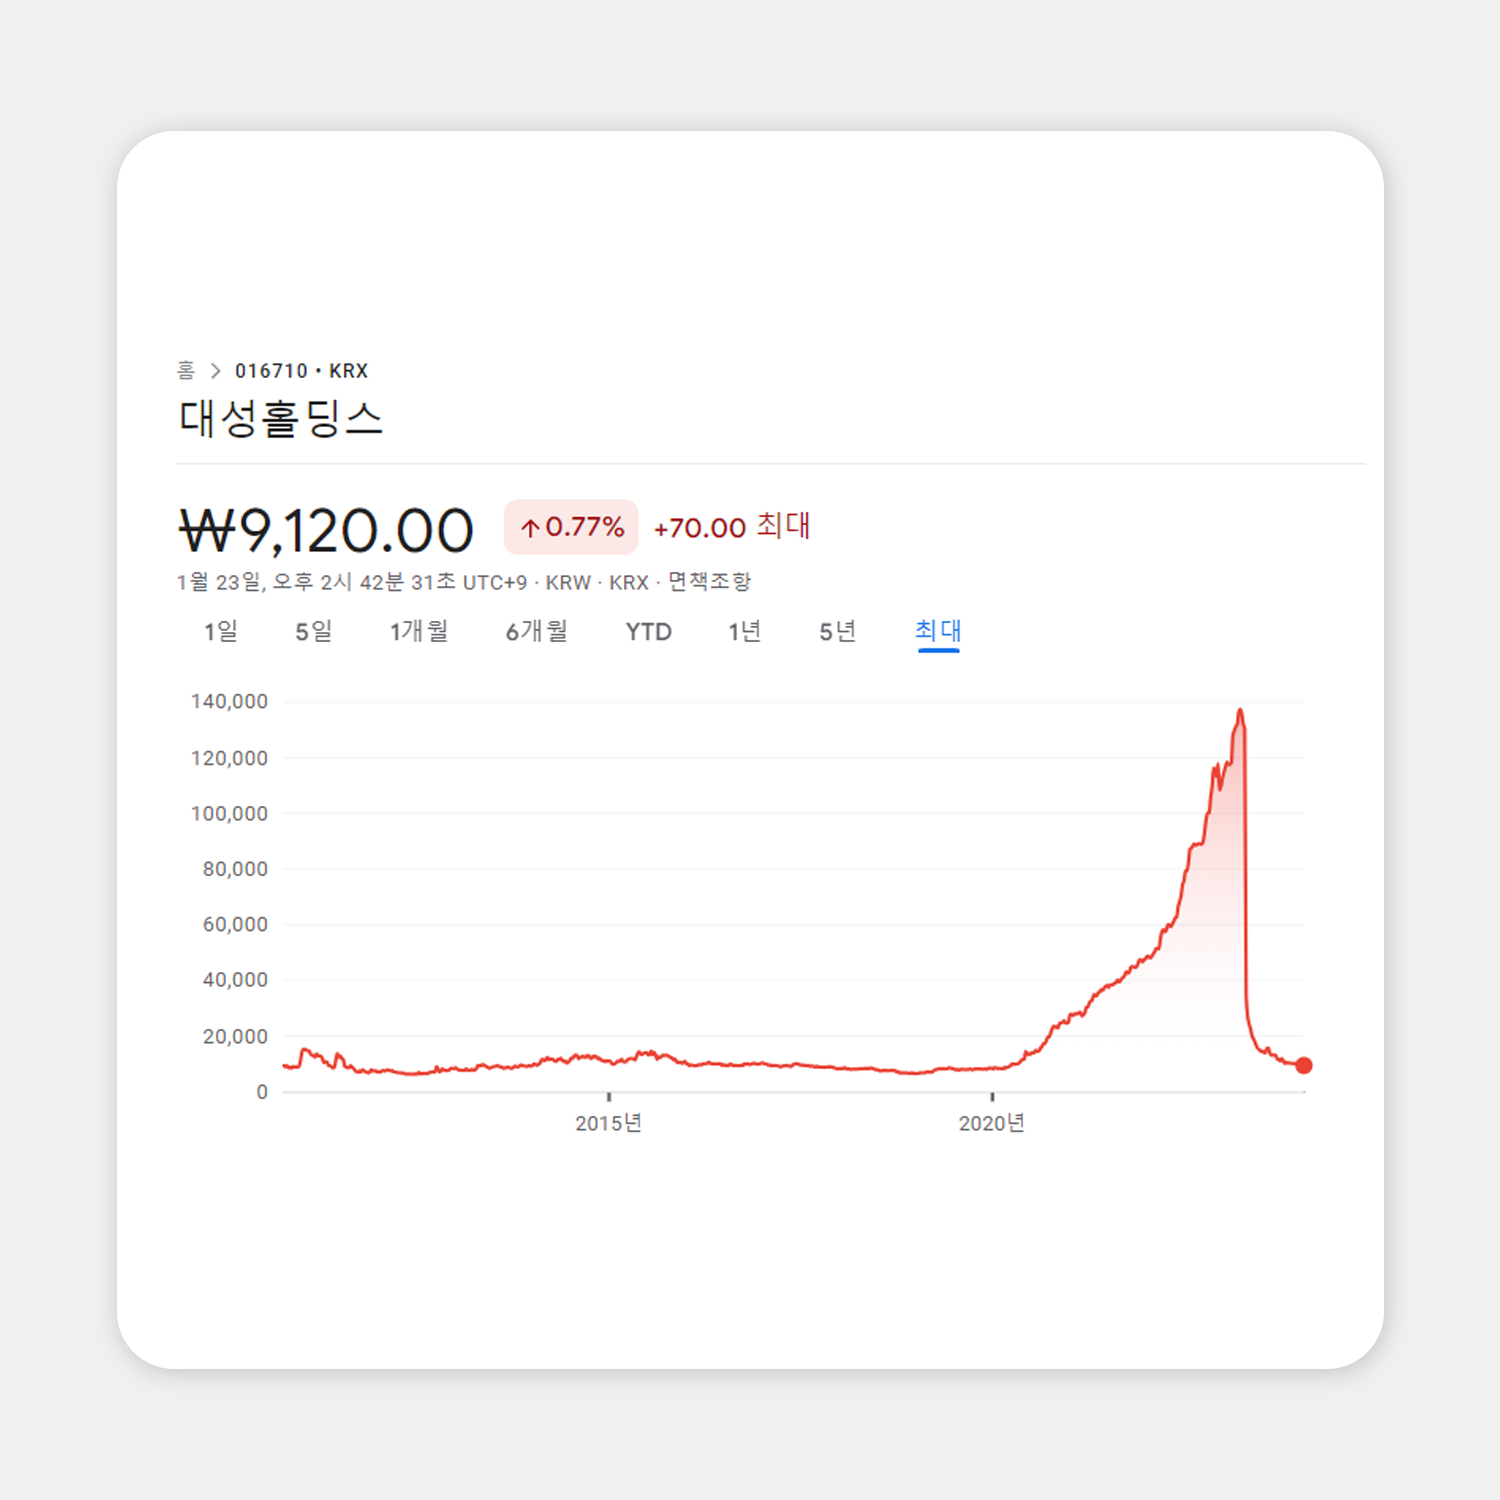Click the 60,000 y-axis label
Screen dimensions: 1500x1500
click(235, 925)
